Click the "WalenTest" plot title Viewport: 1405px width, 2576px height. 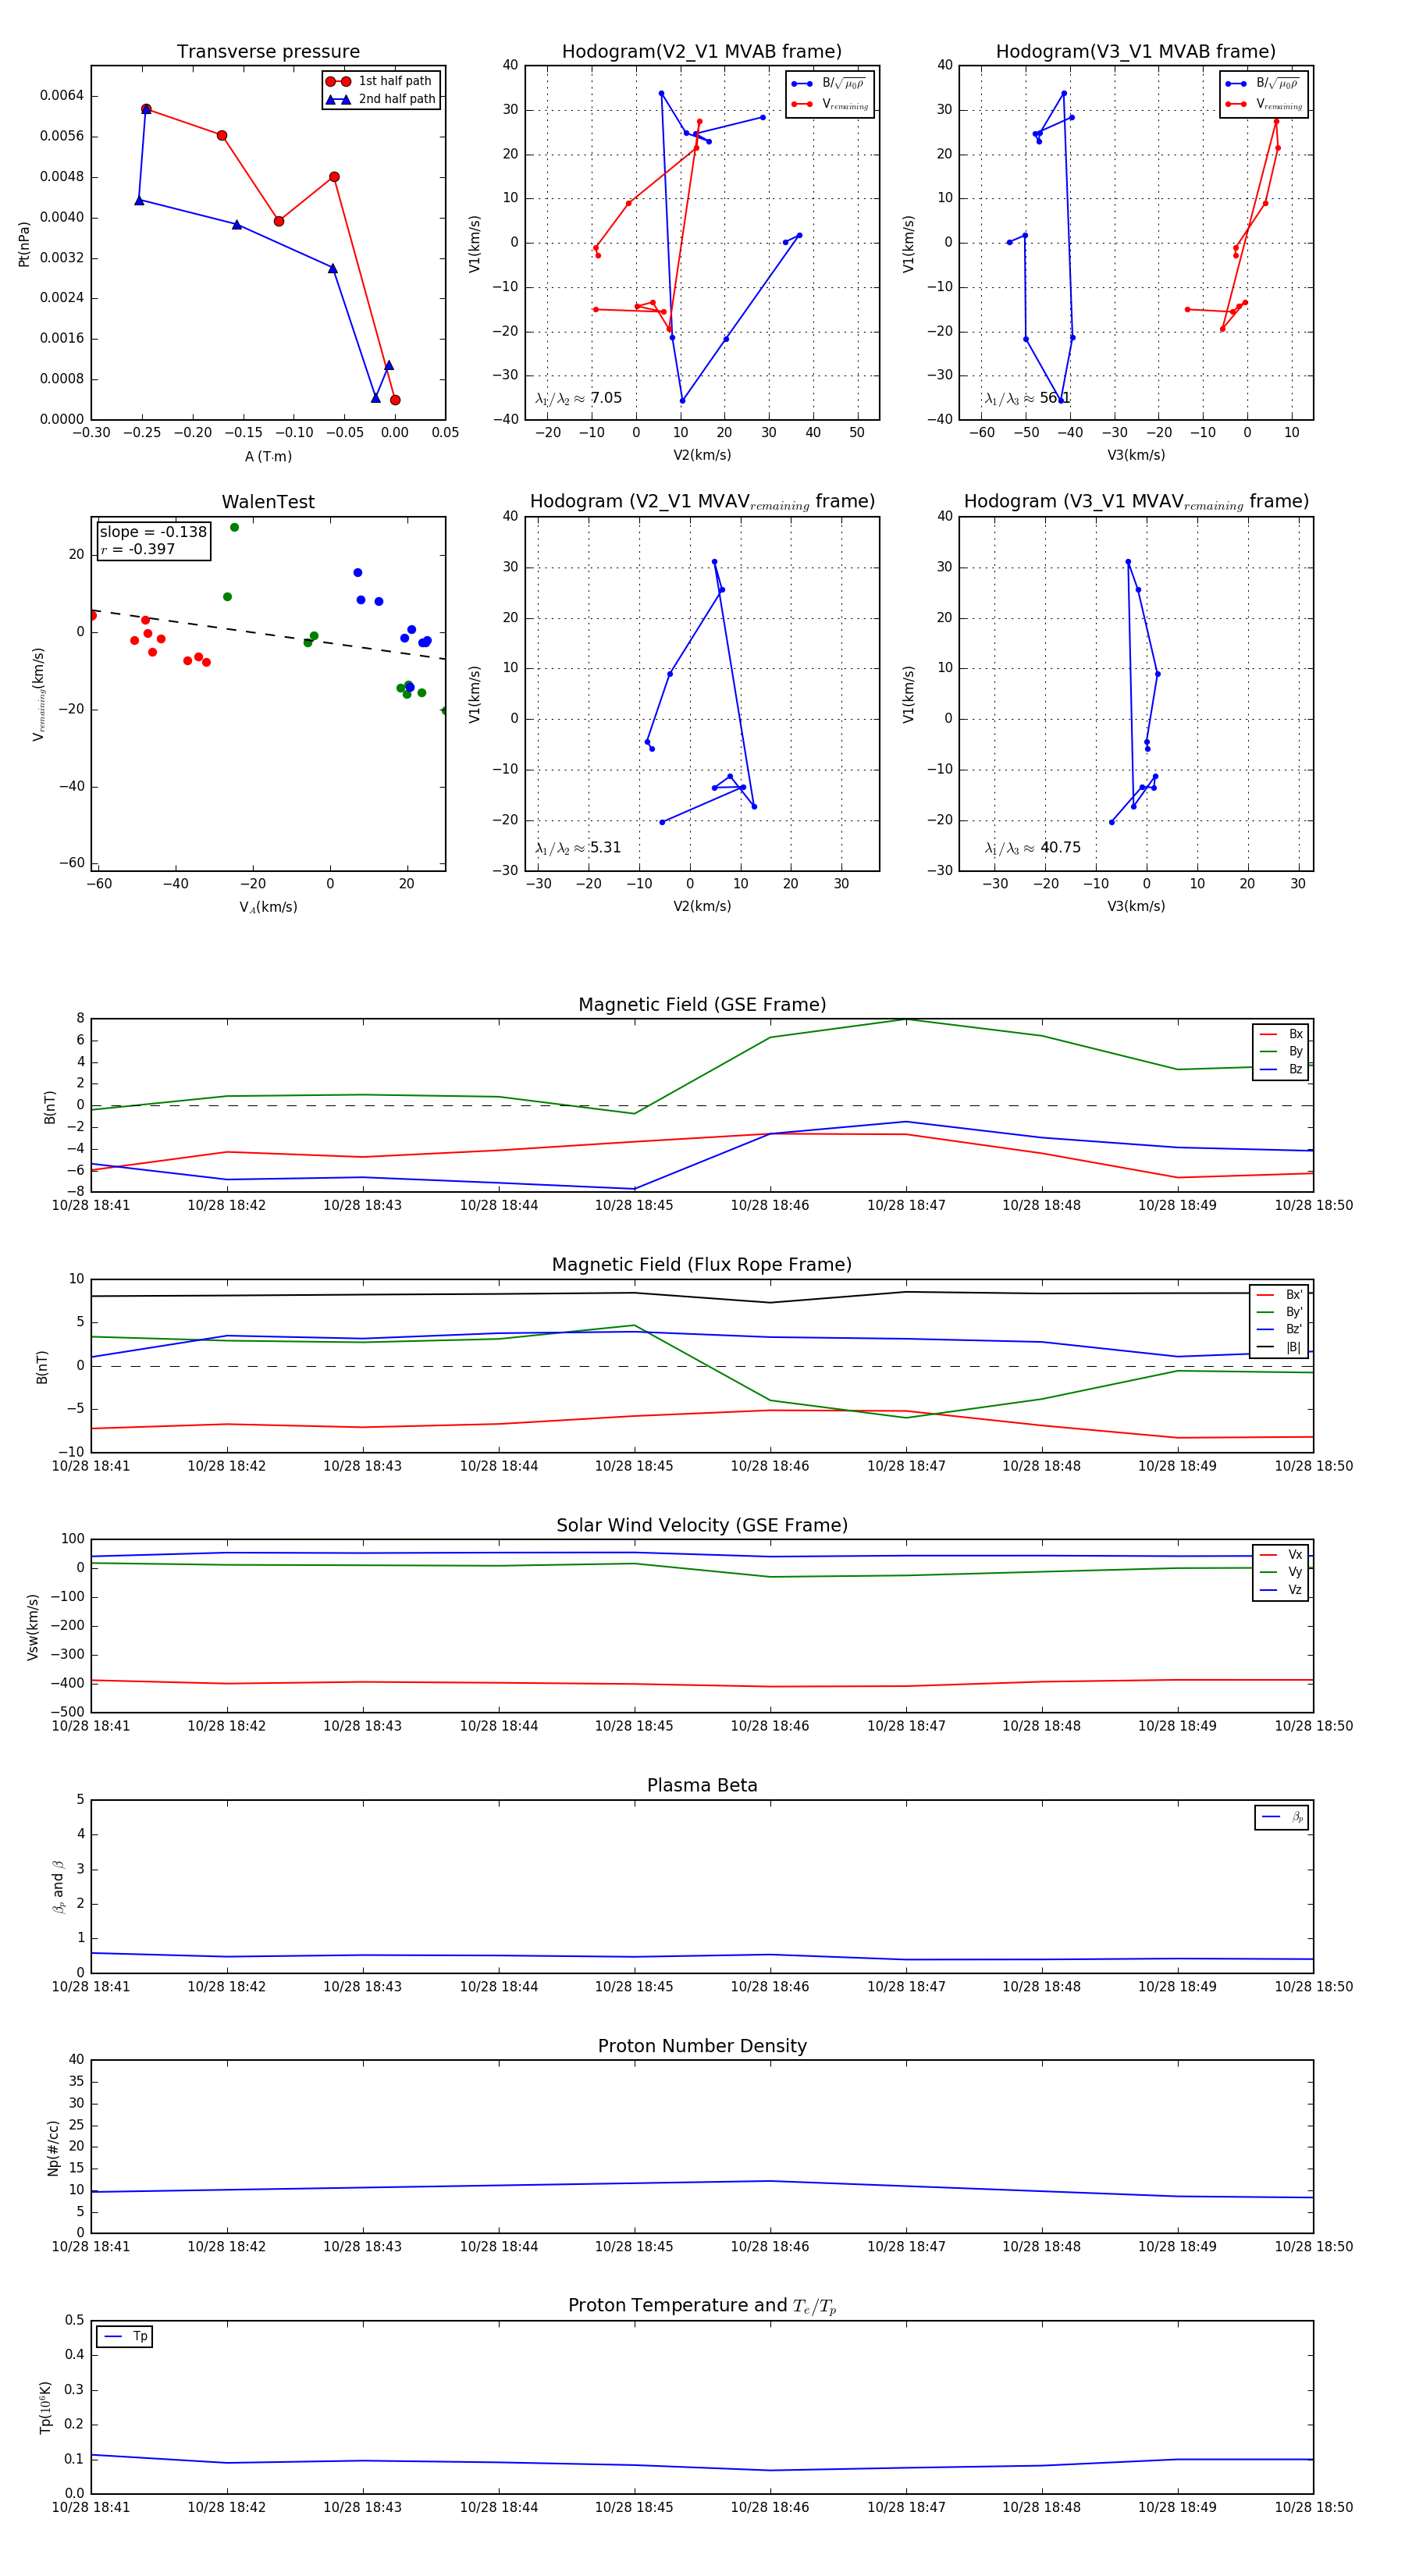[x=268, y=502]
